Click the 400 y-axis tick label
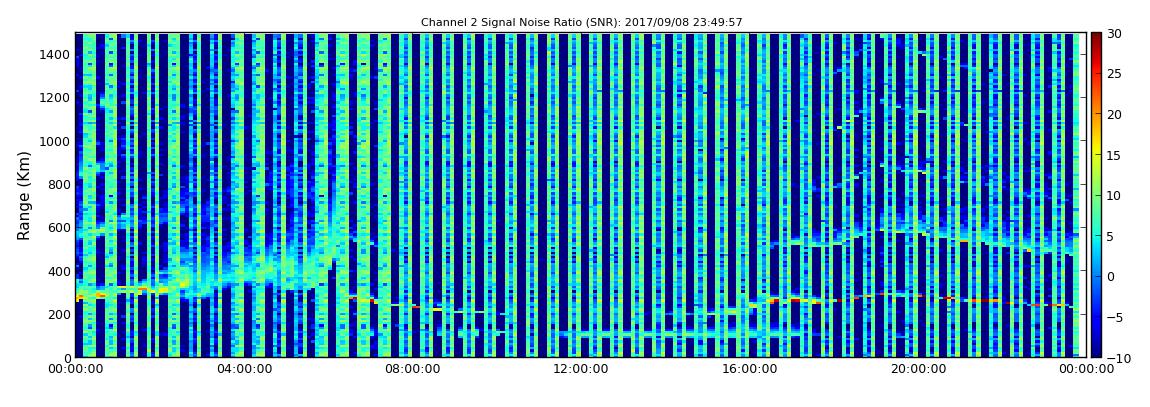This screenshot has width=1150, height=407. (x=60, y=271)
